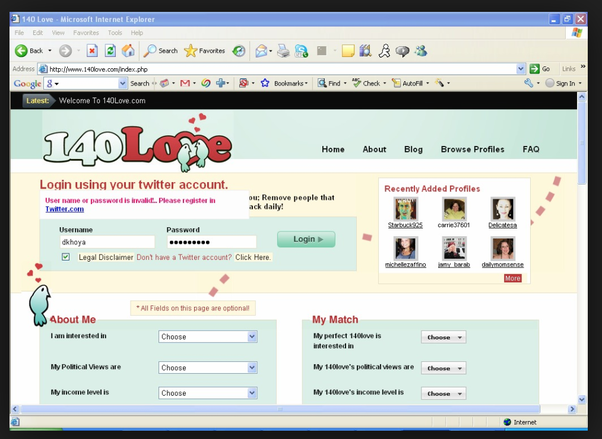
Task: Navigate to Browse Profiles
Action: point(472,150)
